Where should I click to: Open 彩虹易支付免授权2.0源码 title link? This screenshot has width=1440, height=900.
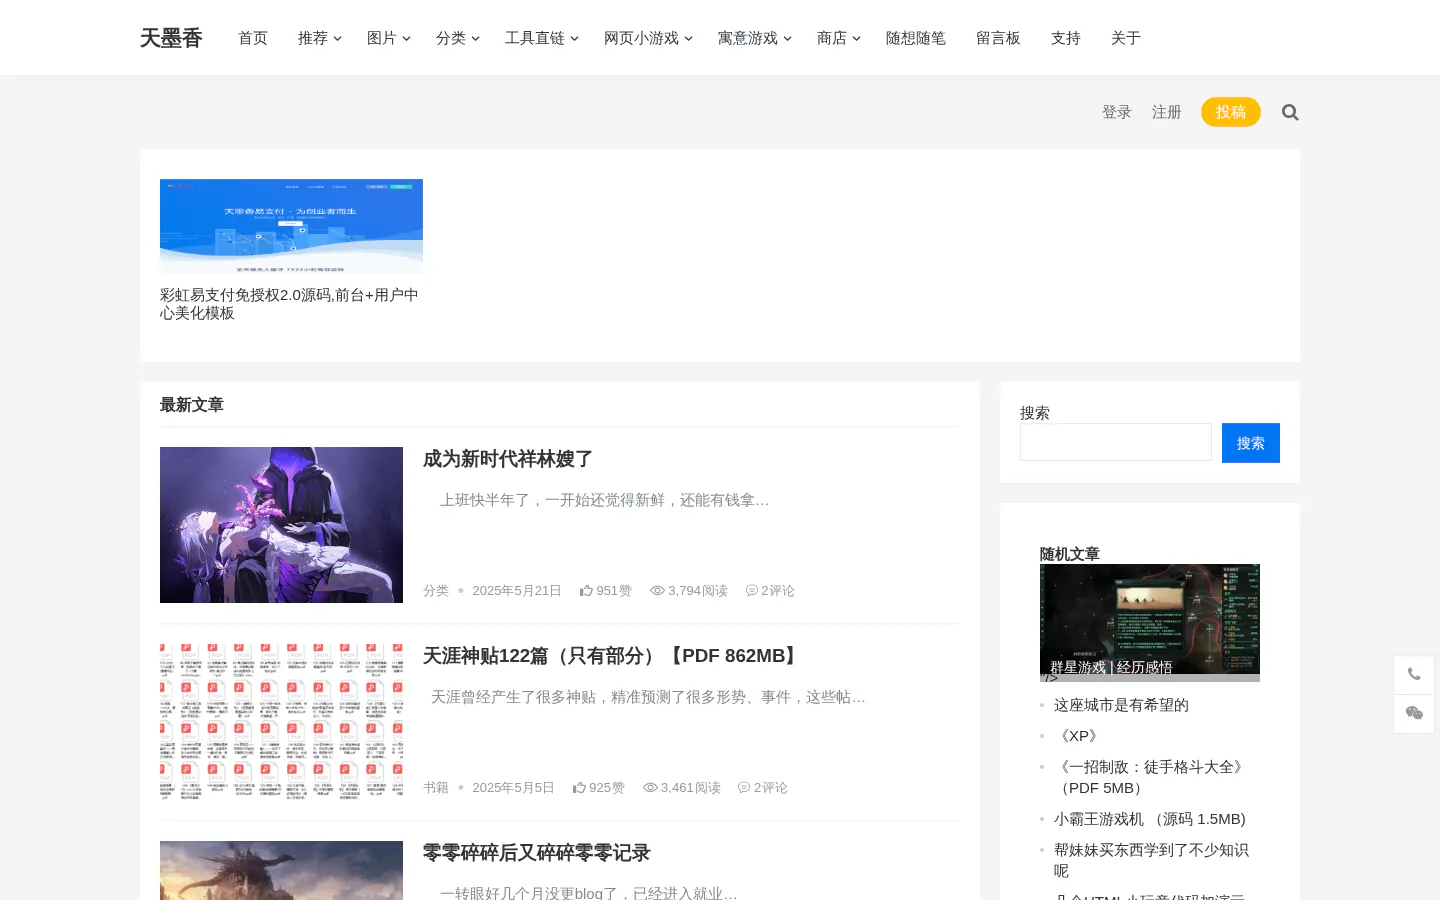(290, 304)
